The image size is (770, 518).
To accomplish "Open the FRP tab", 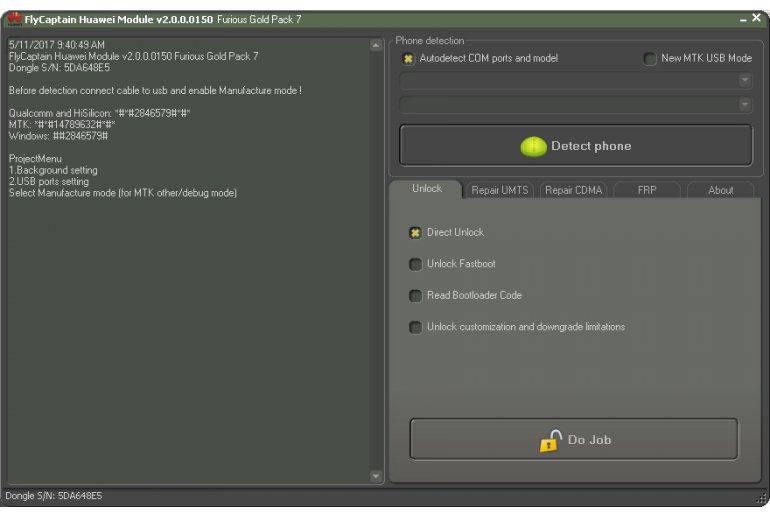I will click(x=647, y=191).
